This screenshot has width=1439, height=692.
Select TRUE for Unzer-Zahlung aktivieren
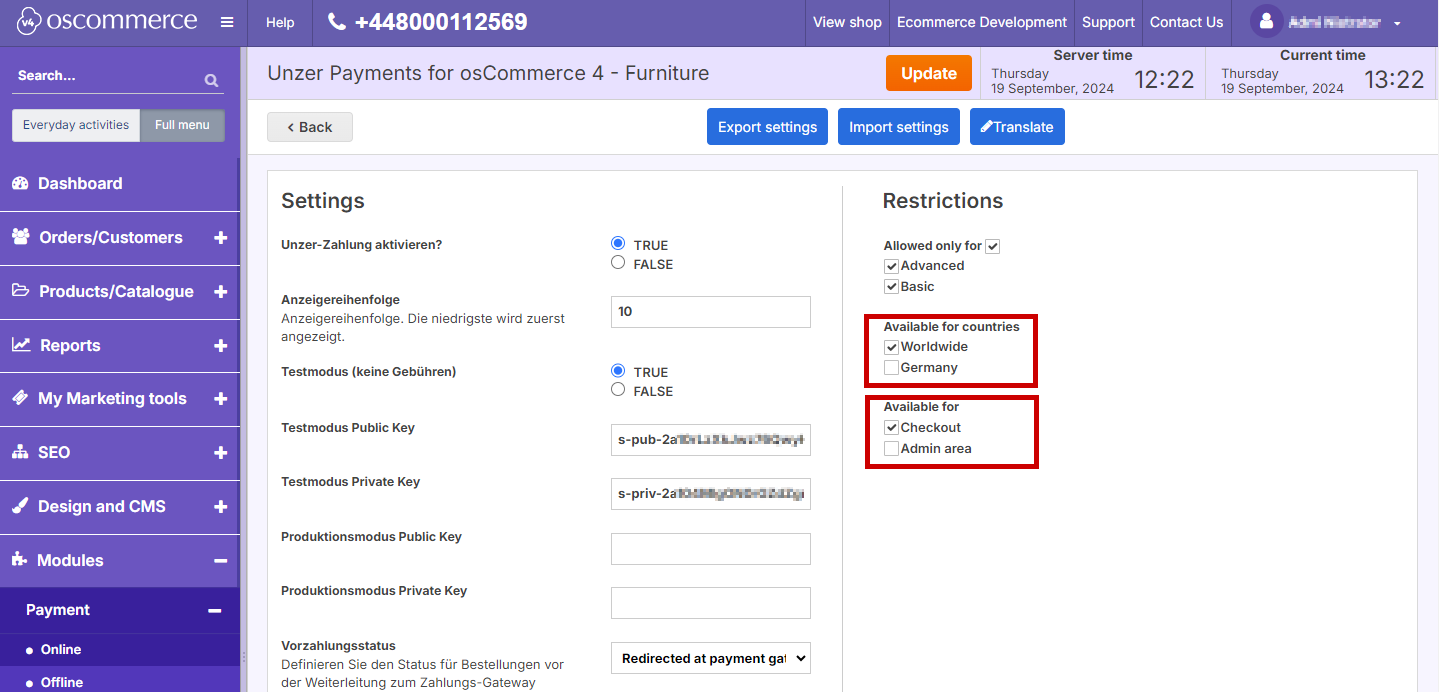tap(618, 243)
